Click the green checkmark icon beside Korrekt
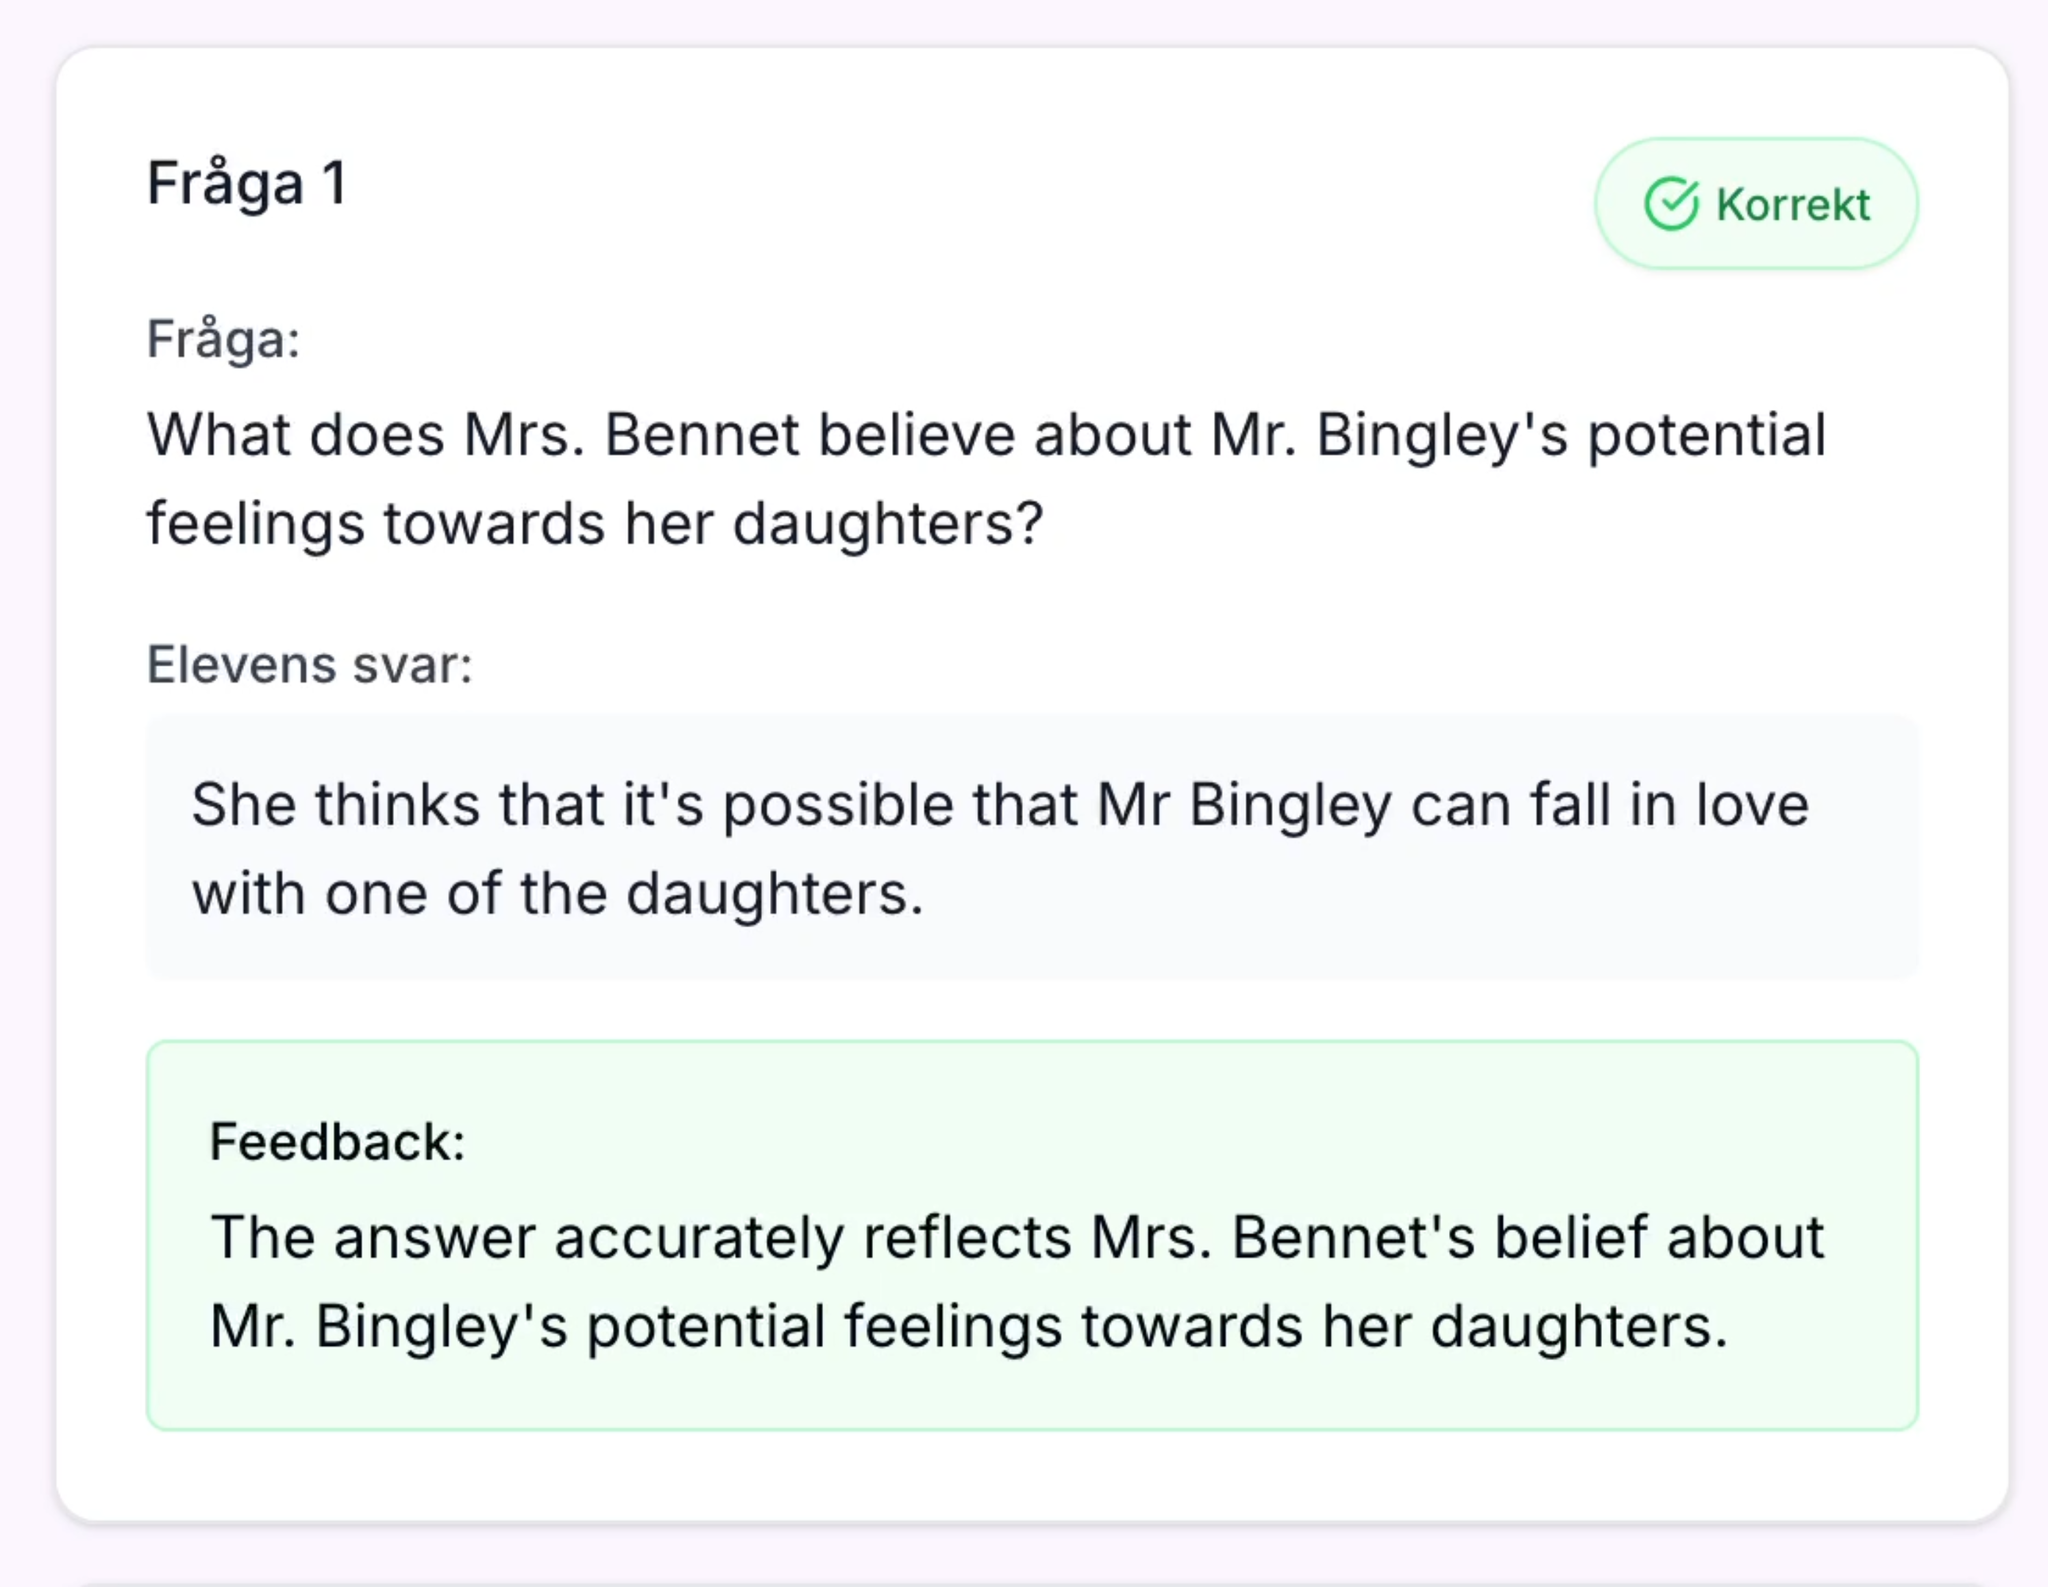This screenshot has height=1587, width=2048. pyautogui.click(x=1671, y=204)
